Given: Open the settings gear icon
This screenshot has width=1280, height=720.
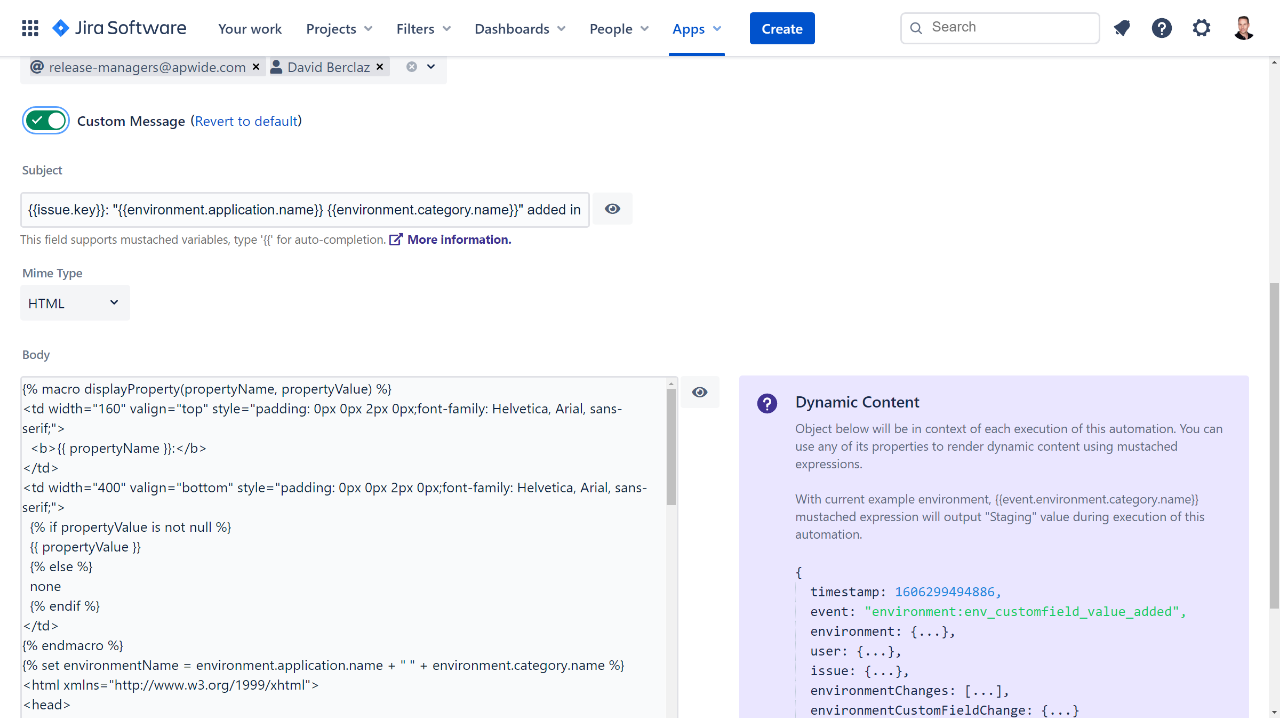Looking at the screenshot, I should pyautogui.click(x=1201, y=28).
